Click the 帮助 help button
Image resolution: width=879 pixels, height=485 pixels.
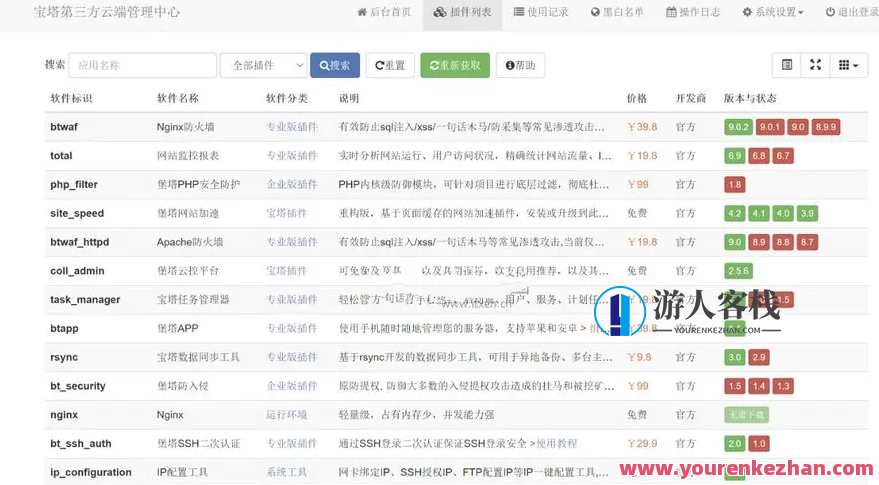click(520, 65)
